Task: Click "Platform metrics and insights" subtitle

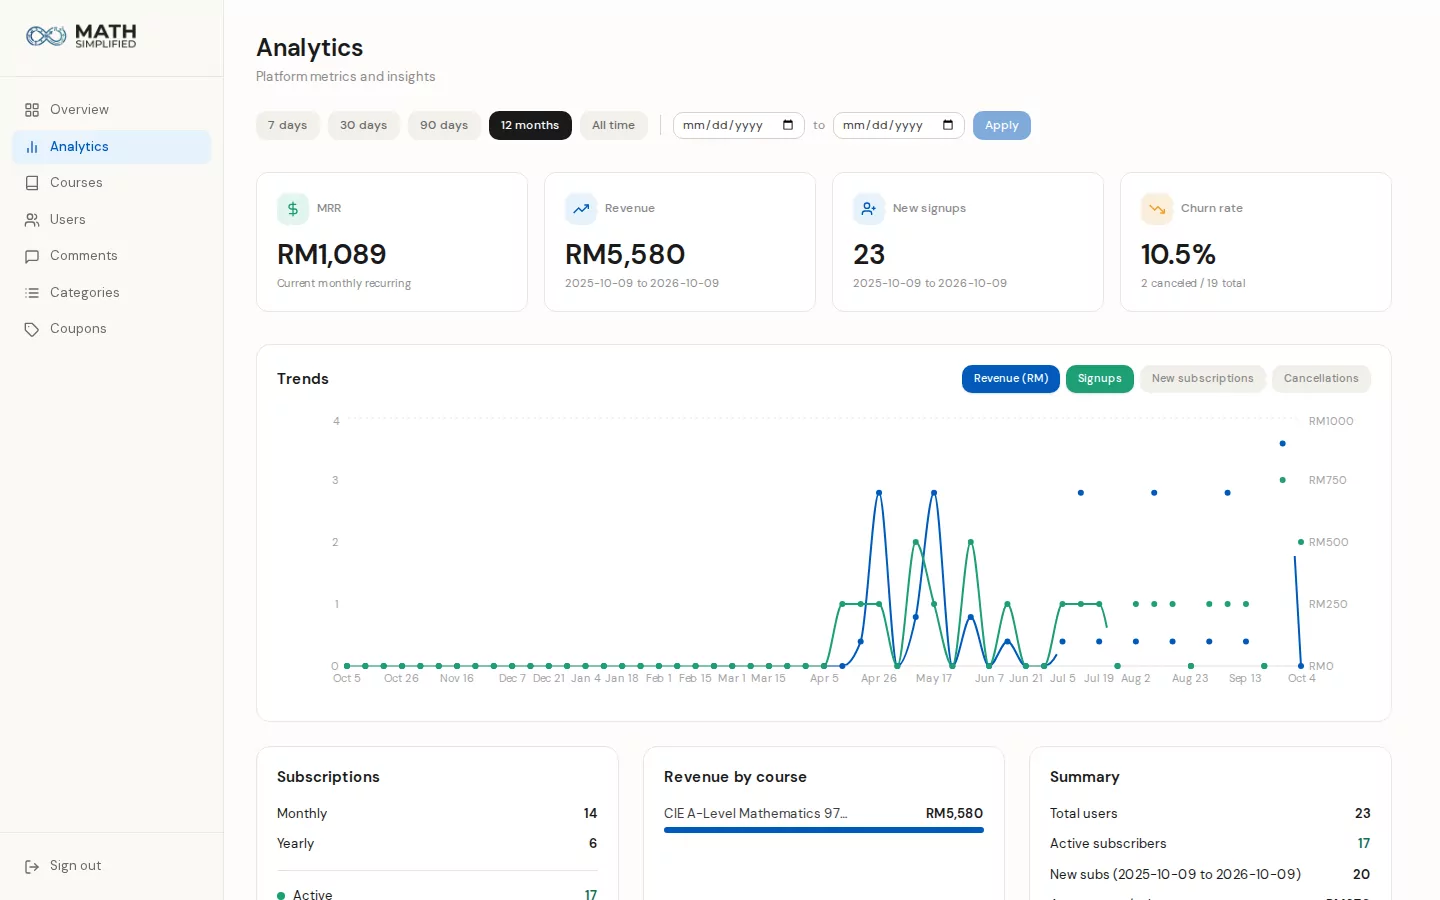Action: 346,77
